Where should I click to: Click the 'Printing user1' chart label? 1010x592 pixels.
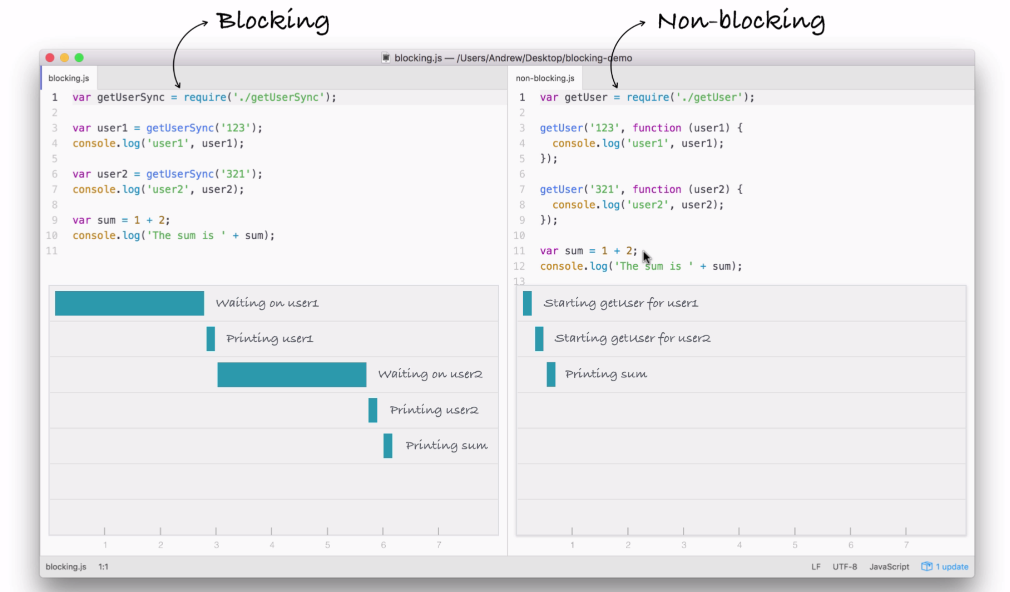pos(269,338)
